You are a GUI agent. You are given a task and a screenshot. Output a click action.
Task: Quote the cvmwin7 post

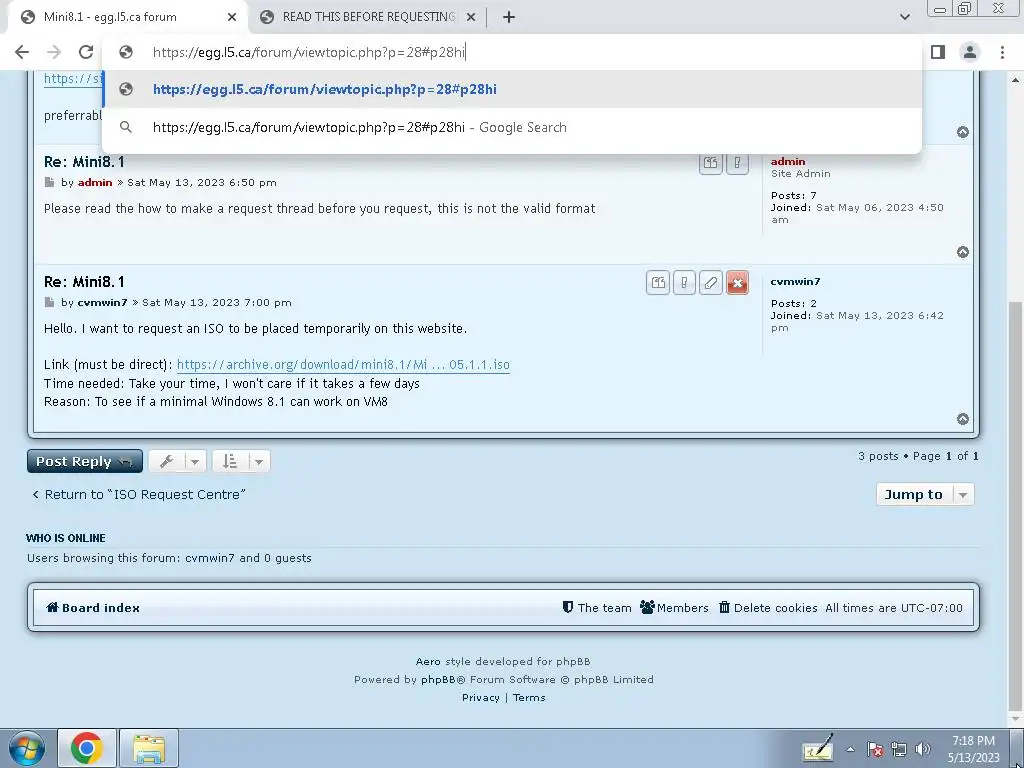coord(658,283)
